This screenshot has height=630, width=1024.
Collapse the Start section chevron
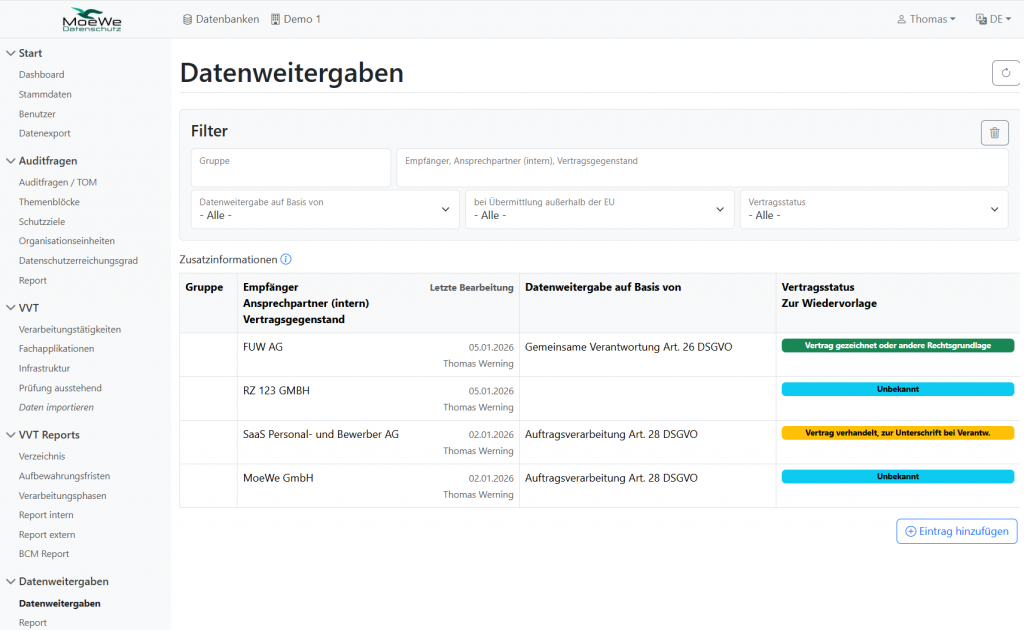(x=10, y=53)
